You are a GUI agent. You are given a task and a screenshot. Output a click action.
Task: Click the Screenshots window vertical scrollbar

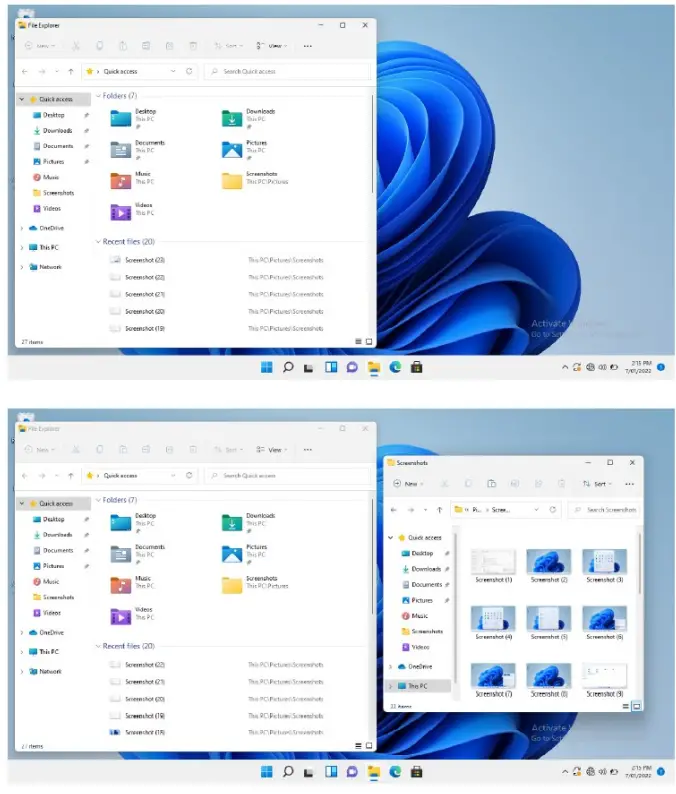(640, 563)
